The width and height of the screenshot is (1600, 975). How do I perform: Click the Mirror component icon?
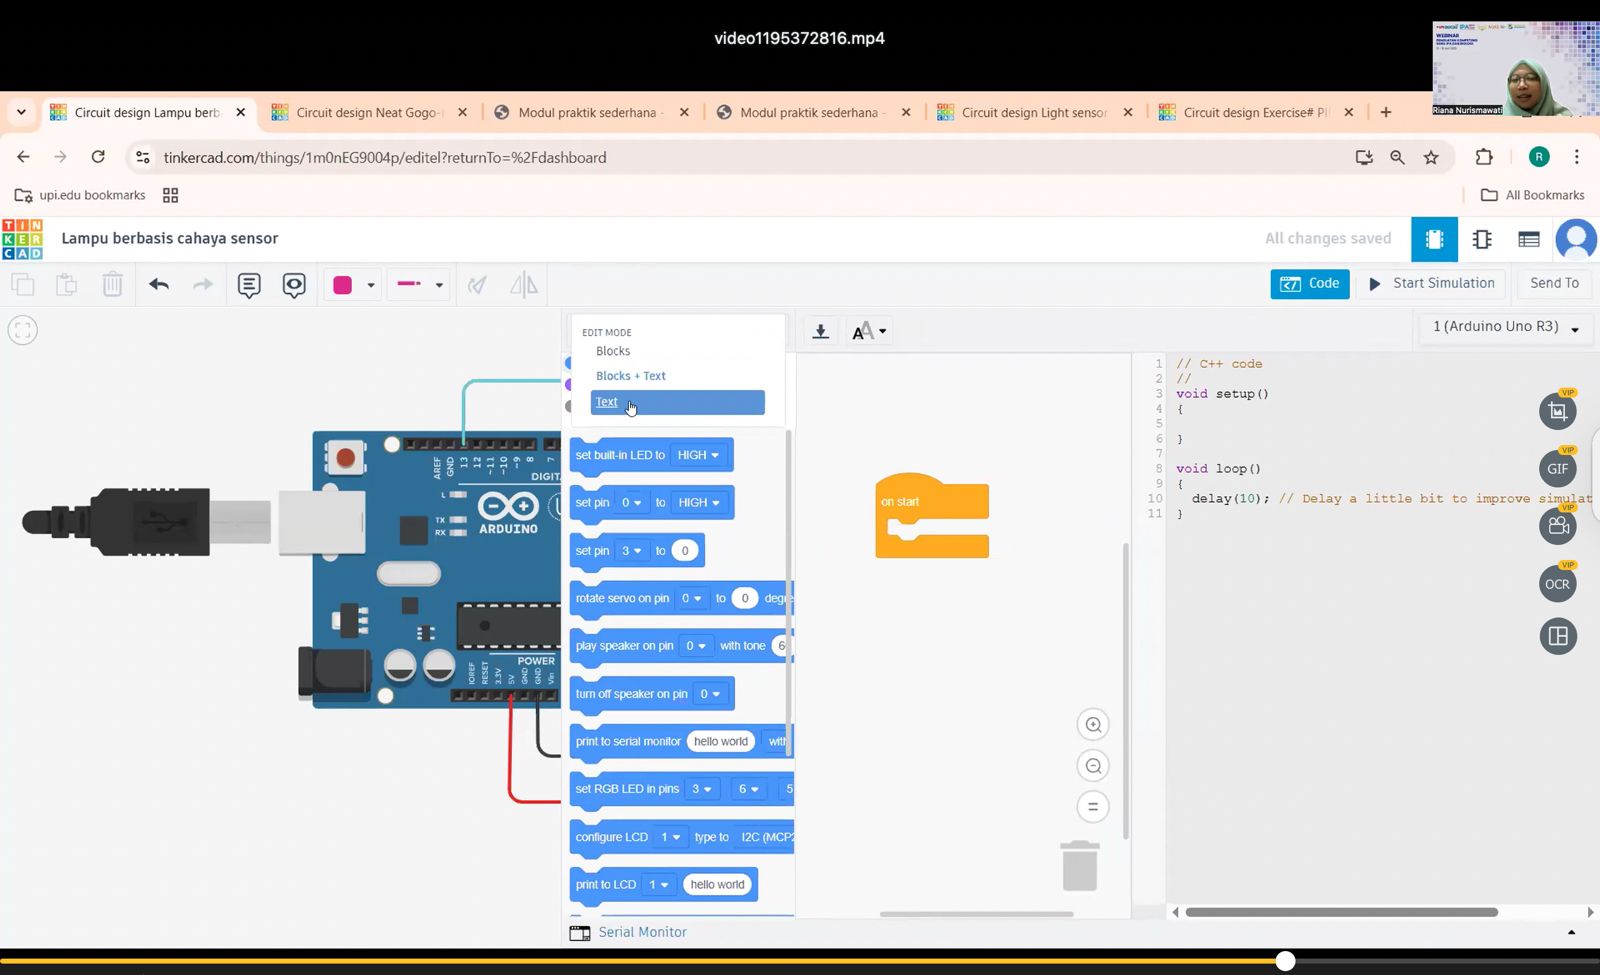pos(523,285)
